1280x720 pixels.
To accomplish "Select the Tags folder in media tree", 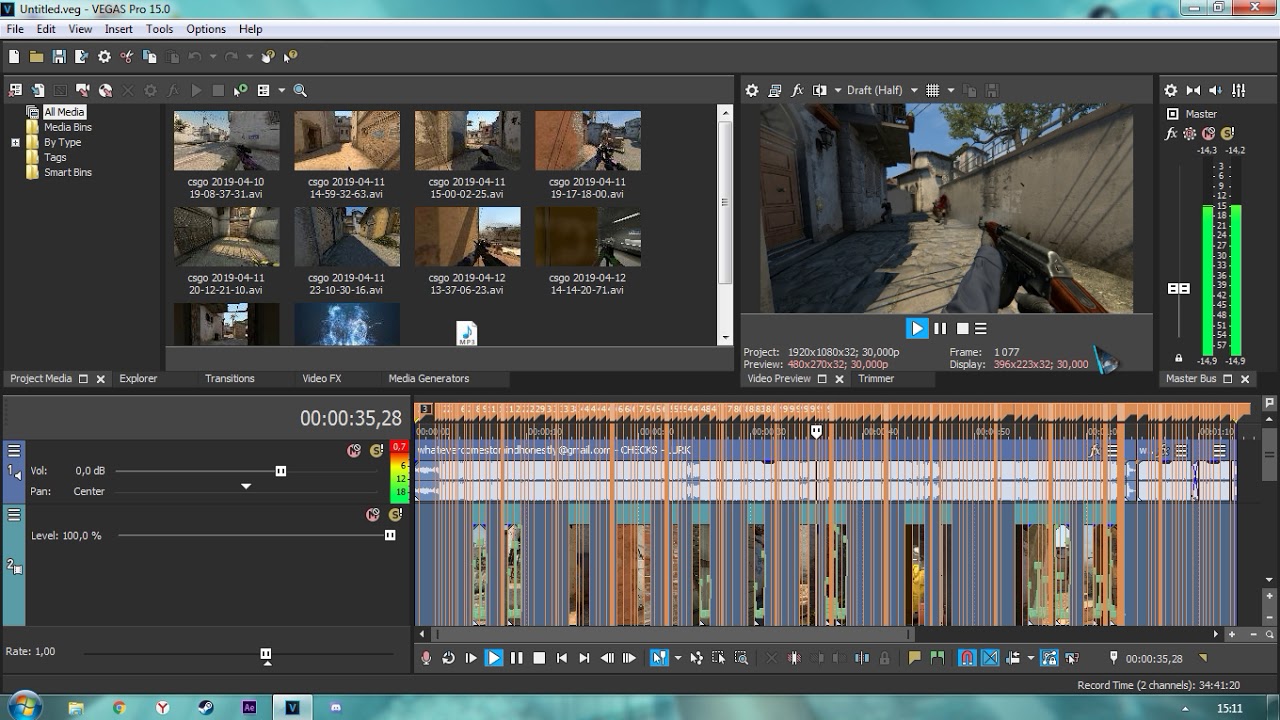I will click(55, 157).
